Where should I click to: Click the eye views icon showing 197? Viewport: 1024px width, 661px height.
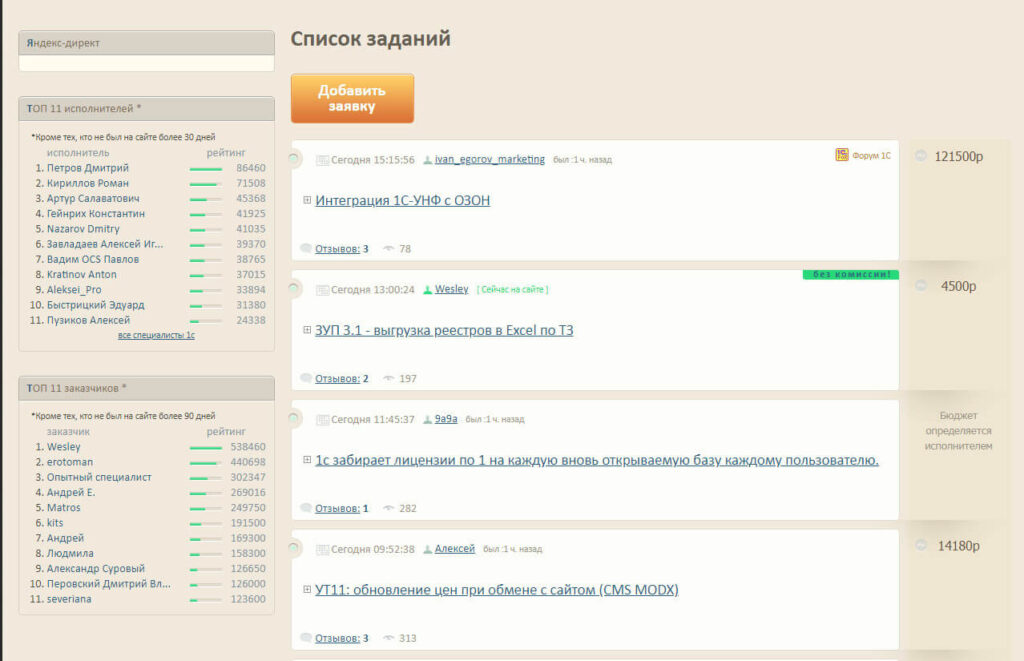[x=388, y=379]
